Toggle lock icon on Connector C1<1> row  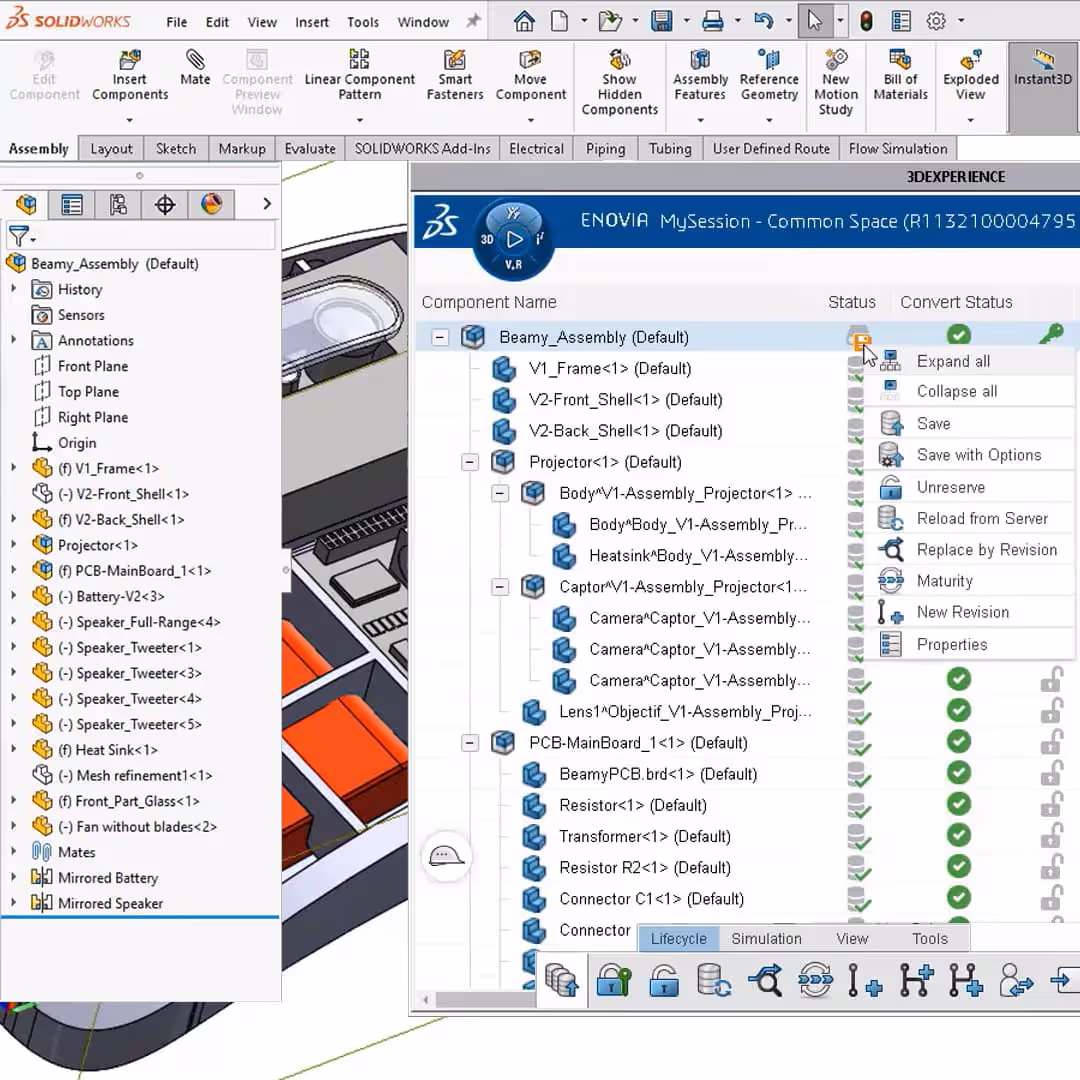click(x=1051, y=897)
